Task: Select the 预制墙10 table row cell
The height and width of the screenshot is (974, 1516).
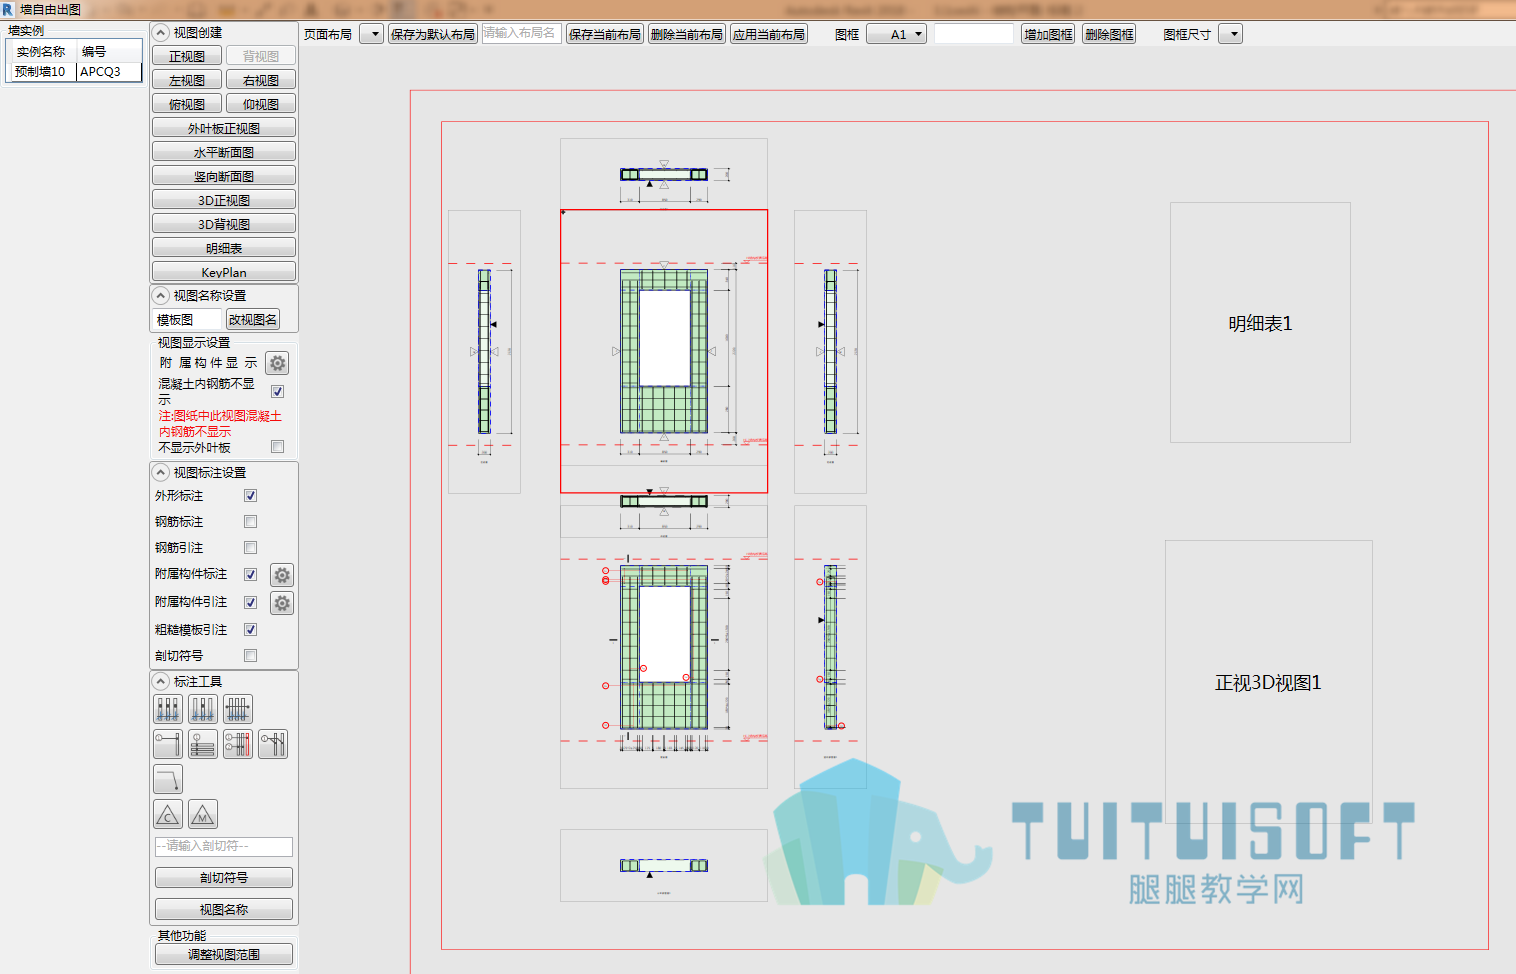Action: tap(41, 72)
